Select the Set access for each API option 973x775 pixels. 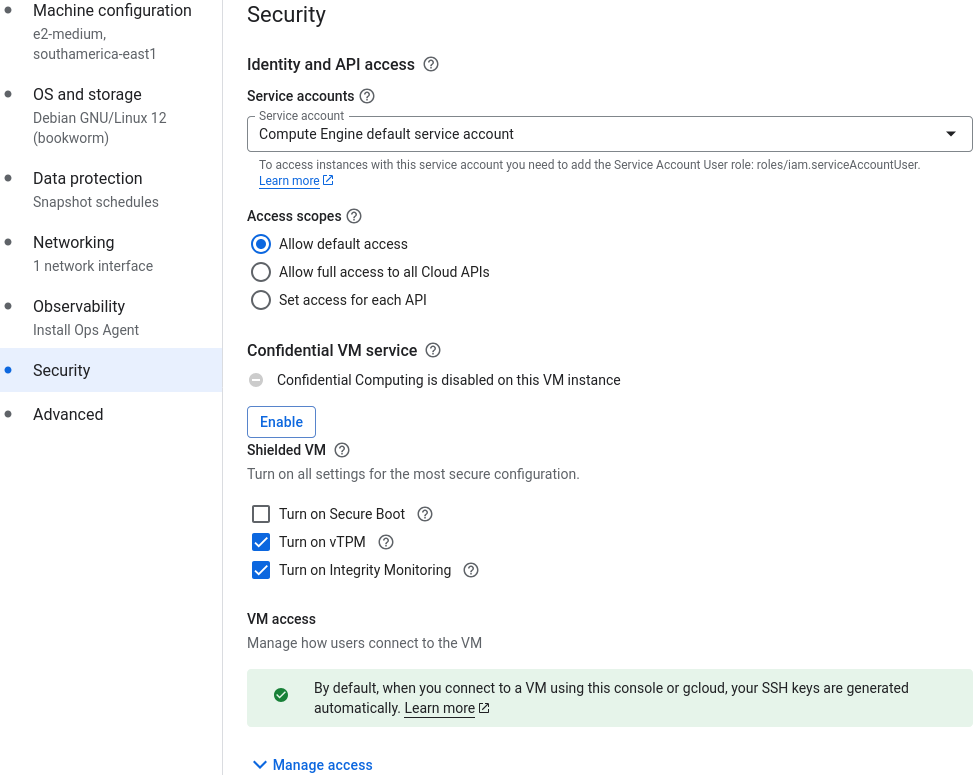tap(261, 299)
